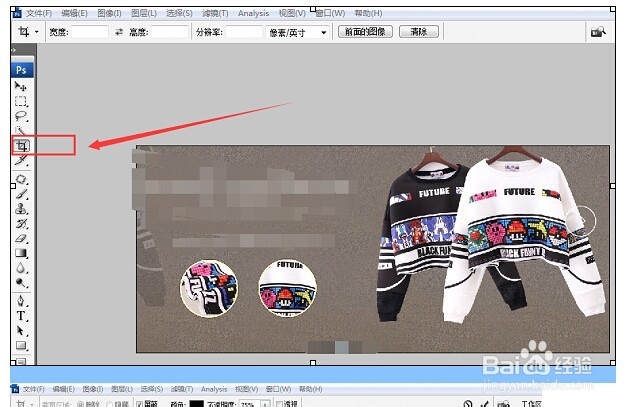The image size is (628, 407).
Task: Click Photoshop app icon beside 文件 menu
Action: (x=17, y=13)
